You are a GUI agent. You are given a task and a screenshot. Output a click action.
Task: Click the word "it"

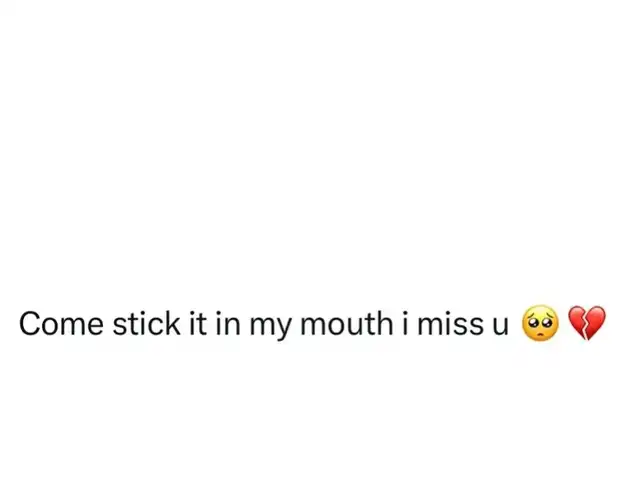(198, 323)
